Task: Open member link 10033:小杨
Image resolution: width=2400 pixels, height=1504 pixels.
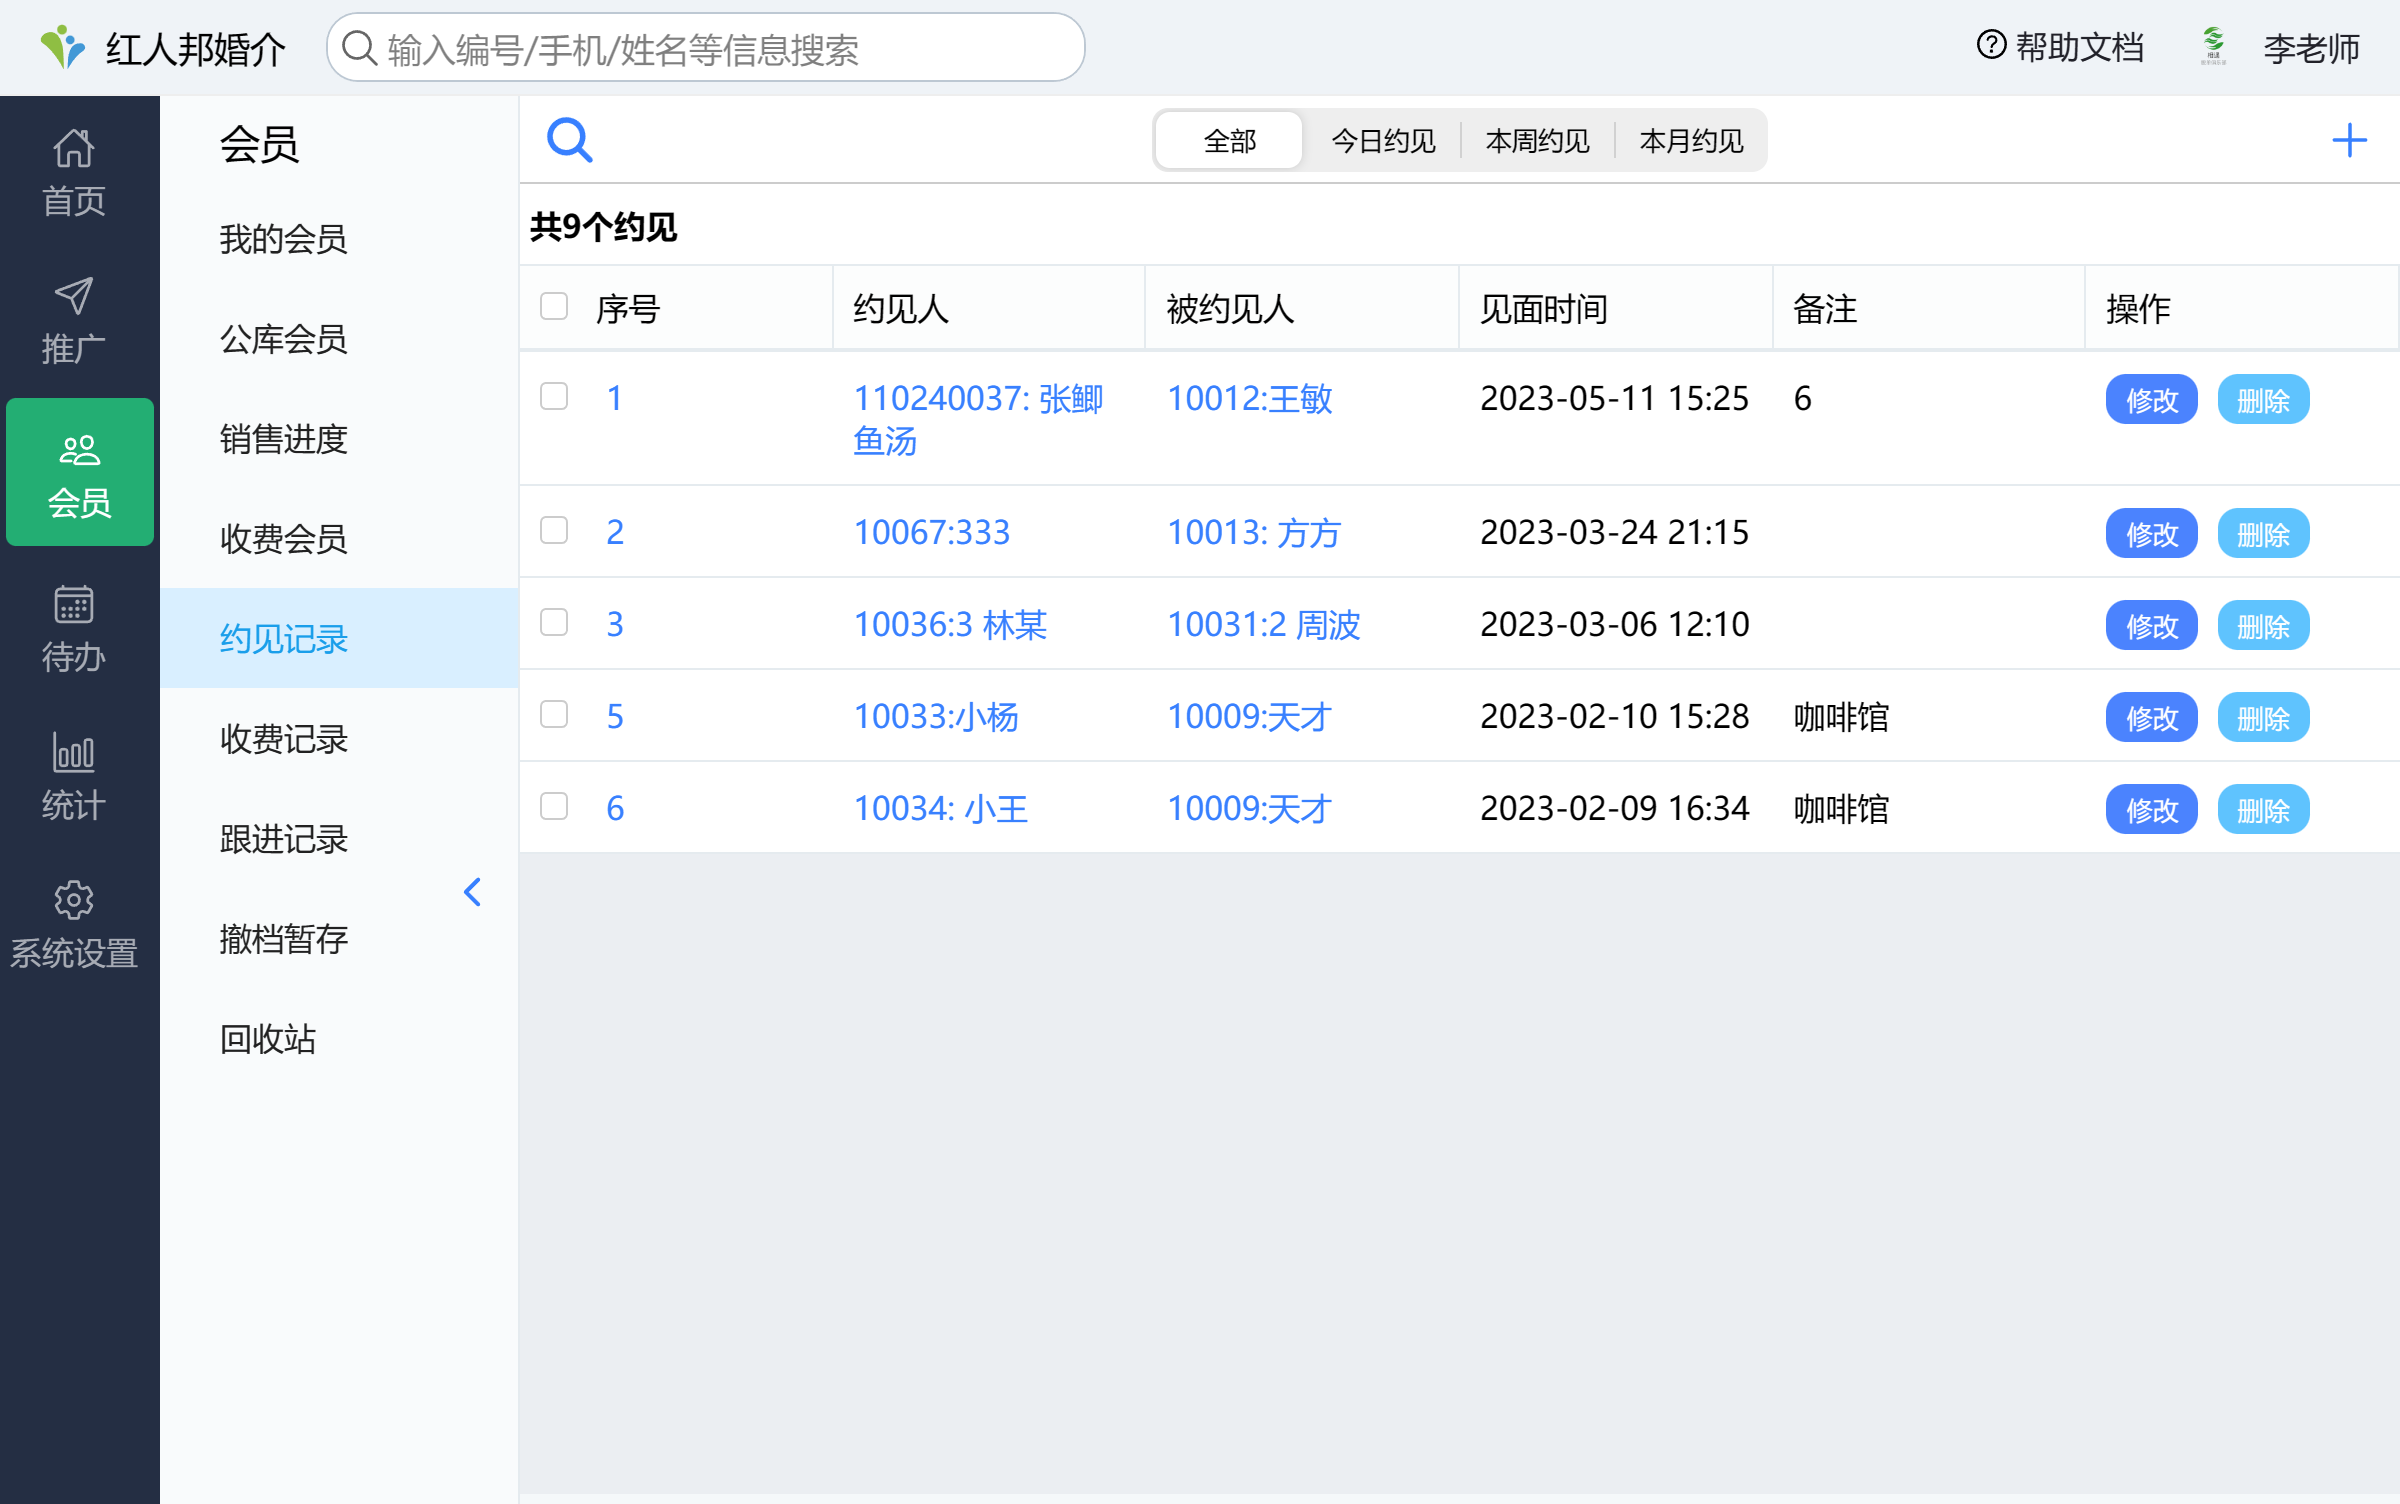Action: (x=936, y=716)
